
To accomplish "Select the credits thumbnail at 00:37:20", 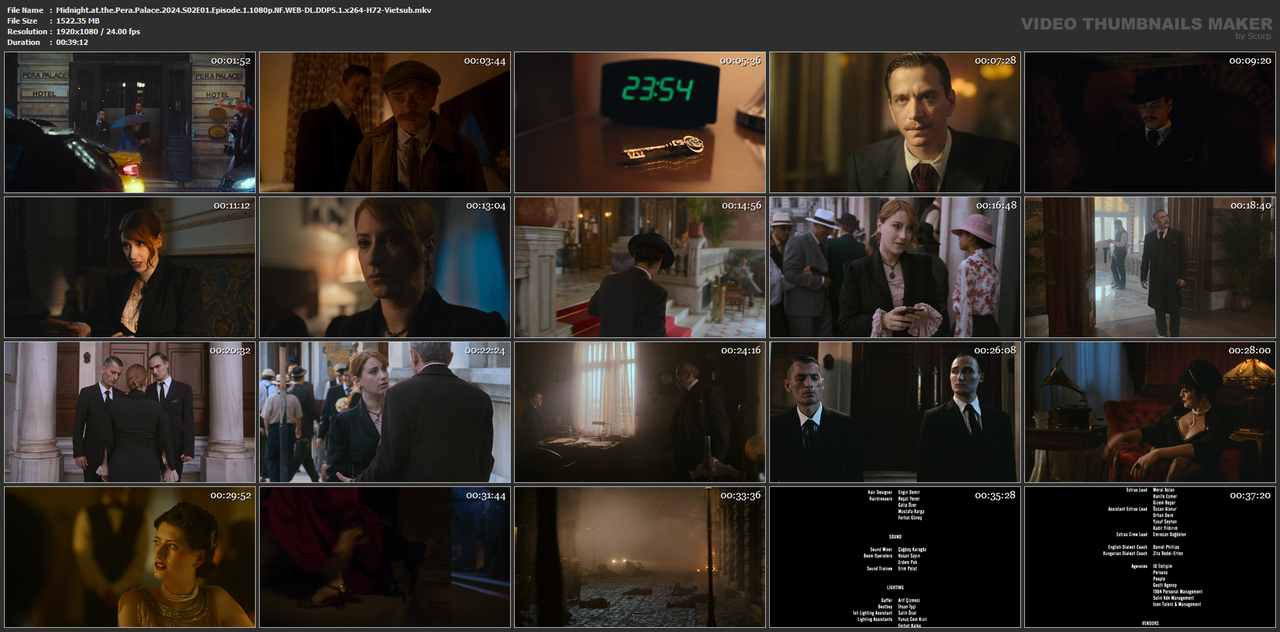I will click(x=1150, y=557).
